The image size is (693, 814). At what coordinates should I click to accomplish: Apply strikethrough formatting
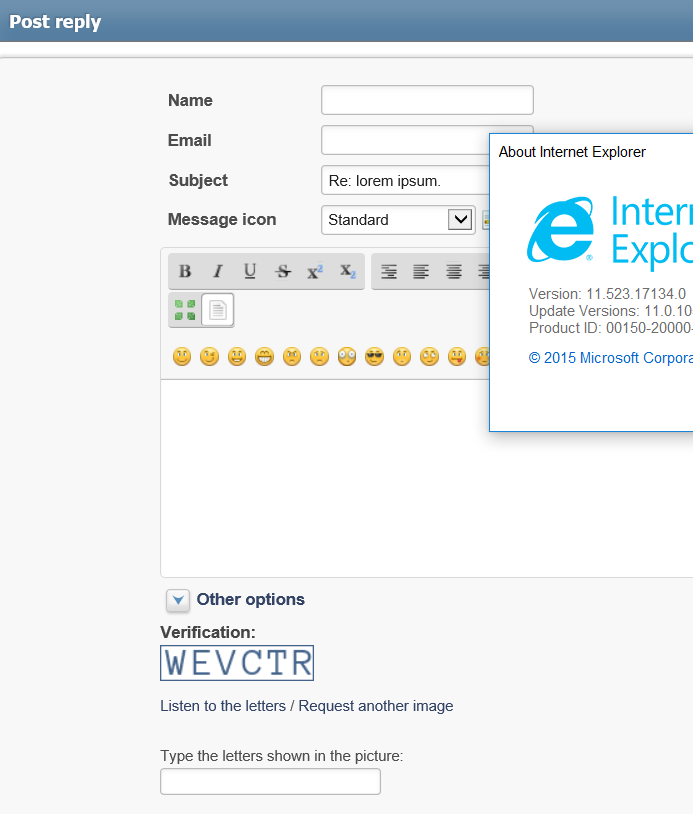[x=283, y=271]
